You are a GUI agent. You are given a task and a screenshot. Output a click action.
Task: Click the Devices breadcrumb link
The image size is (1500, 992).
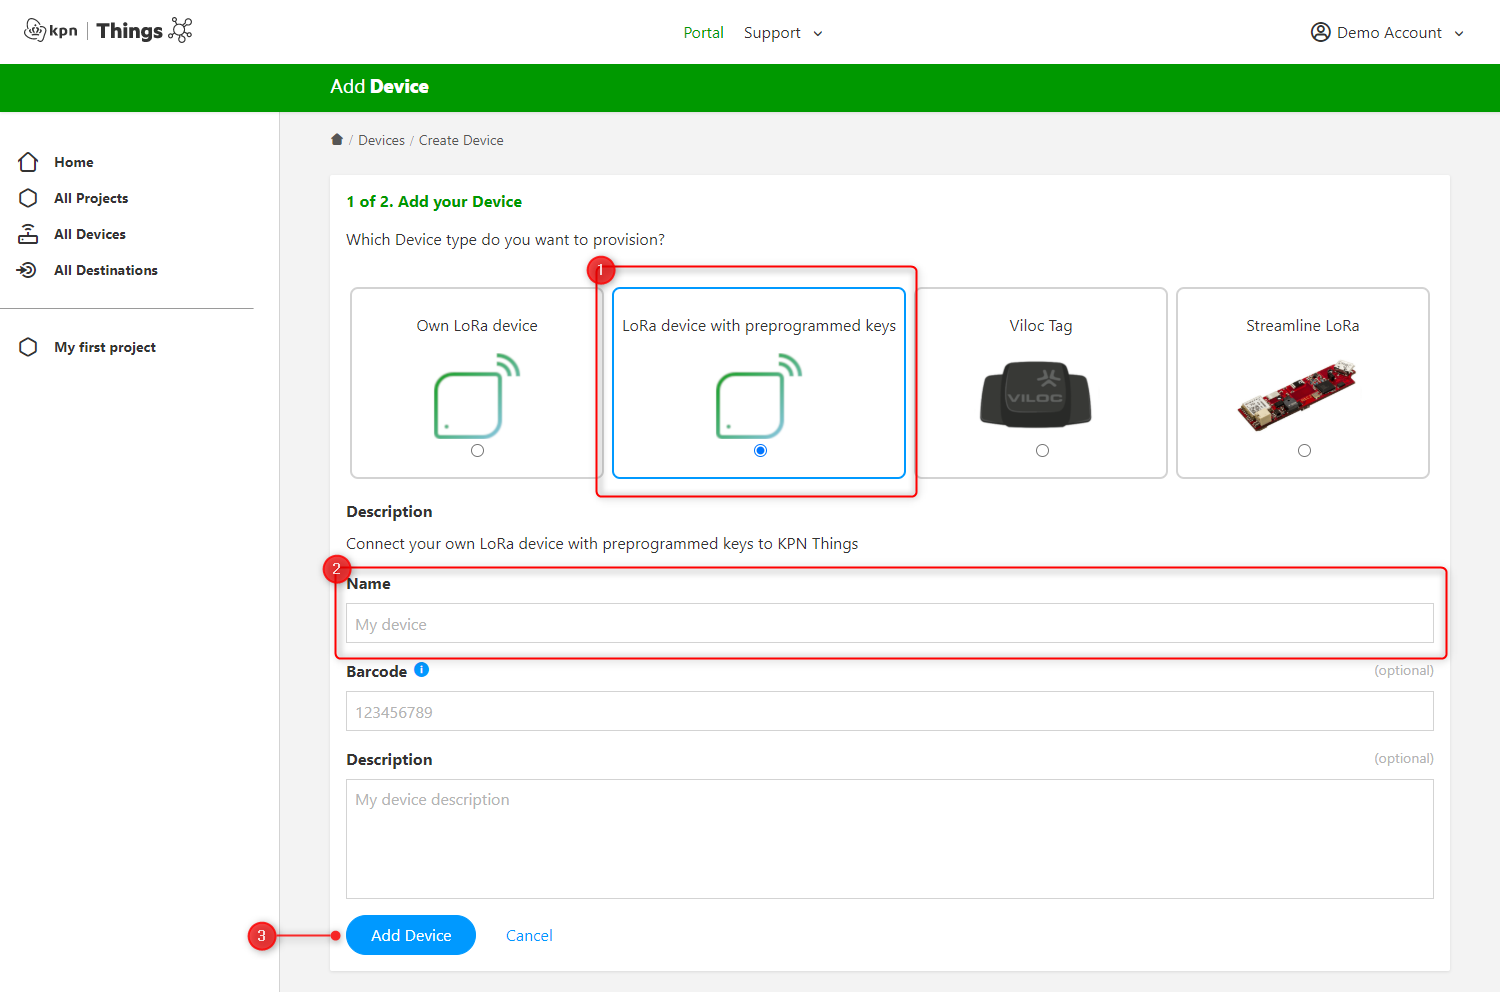(381, 140)
